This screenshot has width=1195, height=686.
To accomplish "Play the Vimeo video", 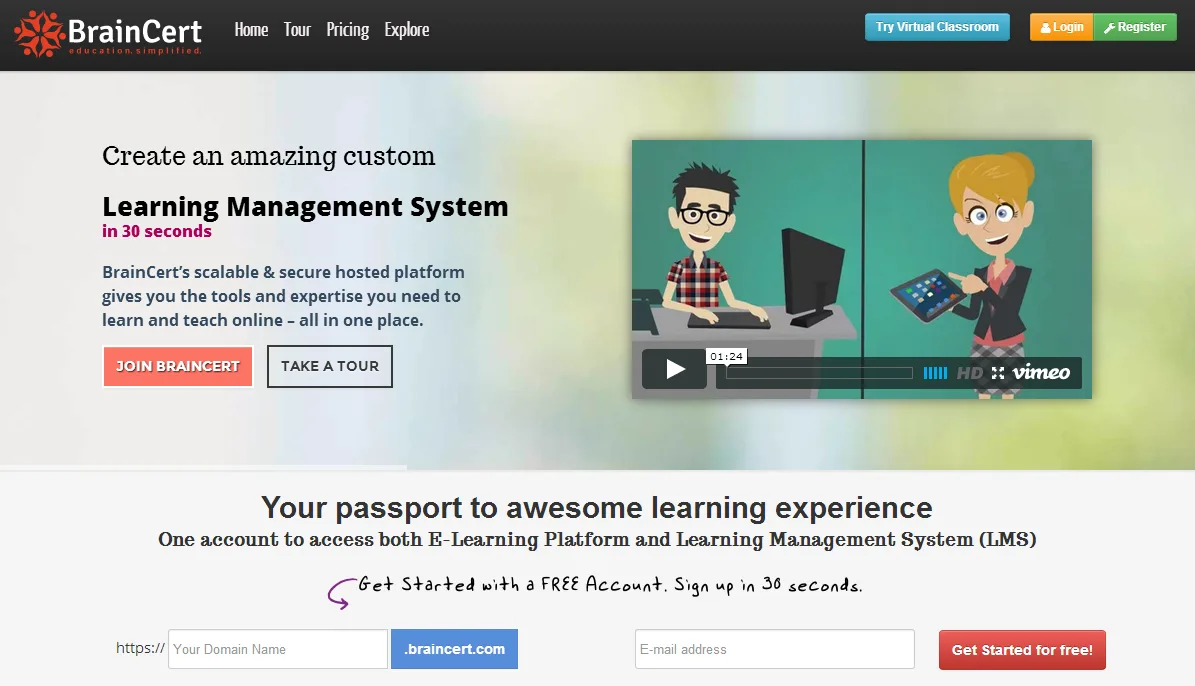I will pos(674,370).
